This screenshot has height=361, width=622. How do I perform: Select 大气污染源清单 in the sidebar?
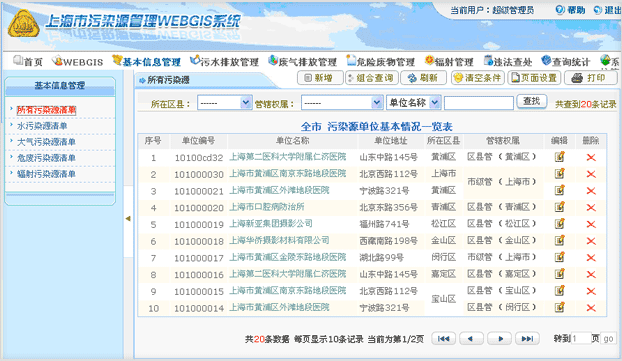(x=46, y=142)
